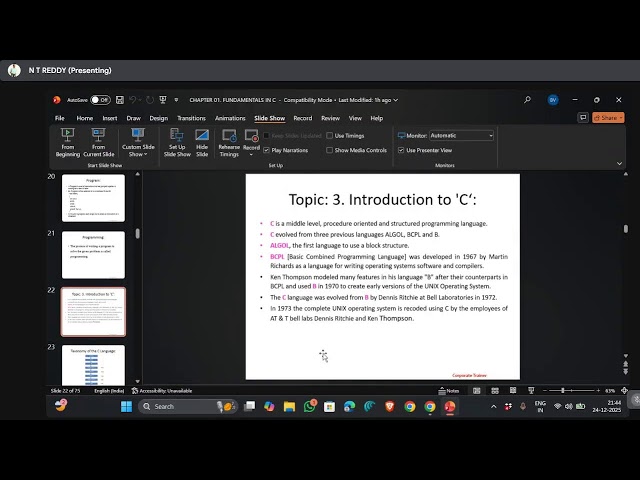Disable Use Presenter View checkbox
The width and height of the screenshot is (640, 480).
(400, 150)
